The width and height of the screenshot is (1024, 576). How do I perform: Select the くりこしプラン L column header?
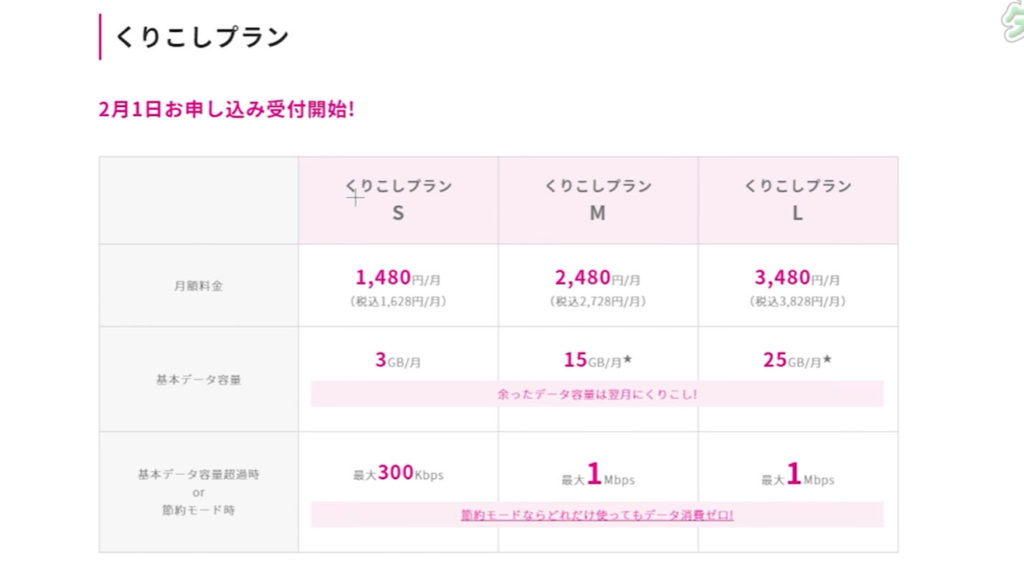tap(797, 199)
